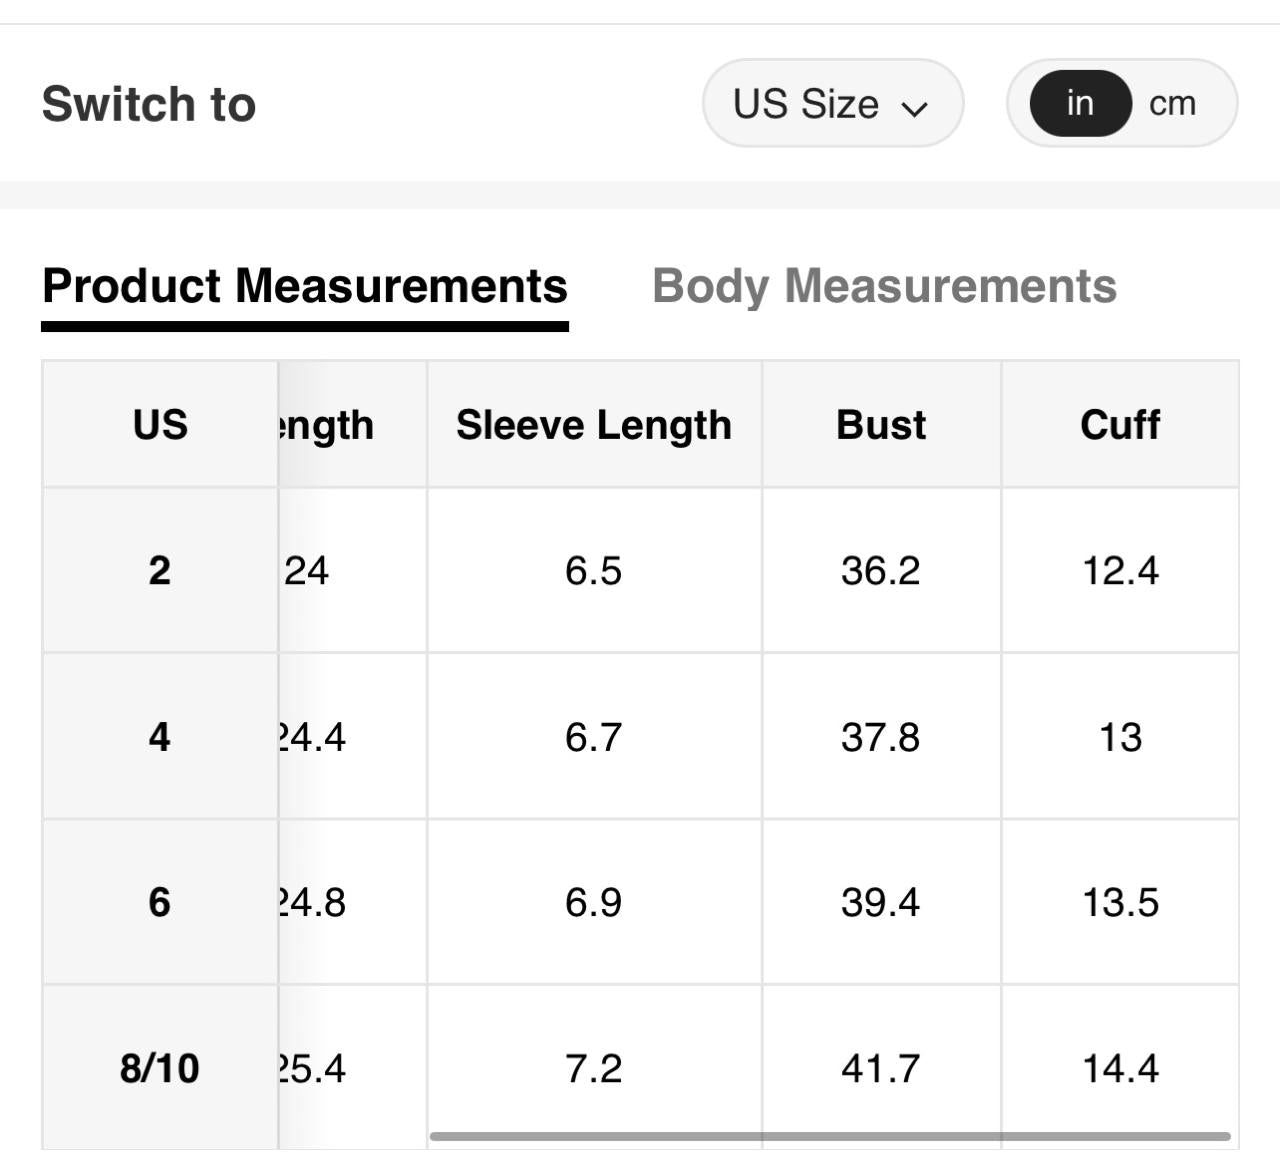The width and height of the screenshot is (1280, 1161).
Task: Click the US column header
Action: pyautogui.click(x=160, y=425)
